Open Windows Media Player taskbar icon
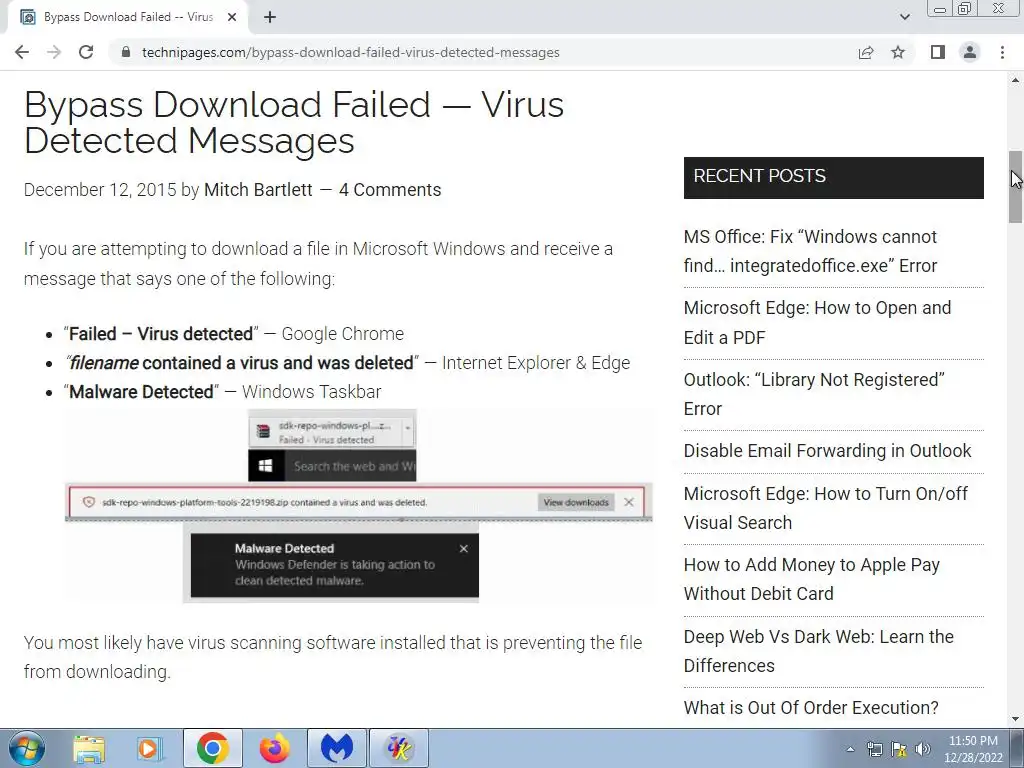1024x768 pixels. click(x=149, y=748)
